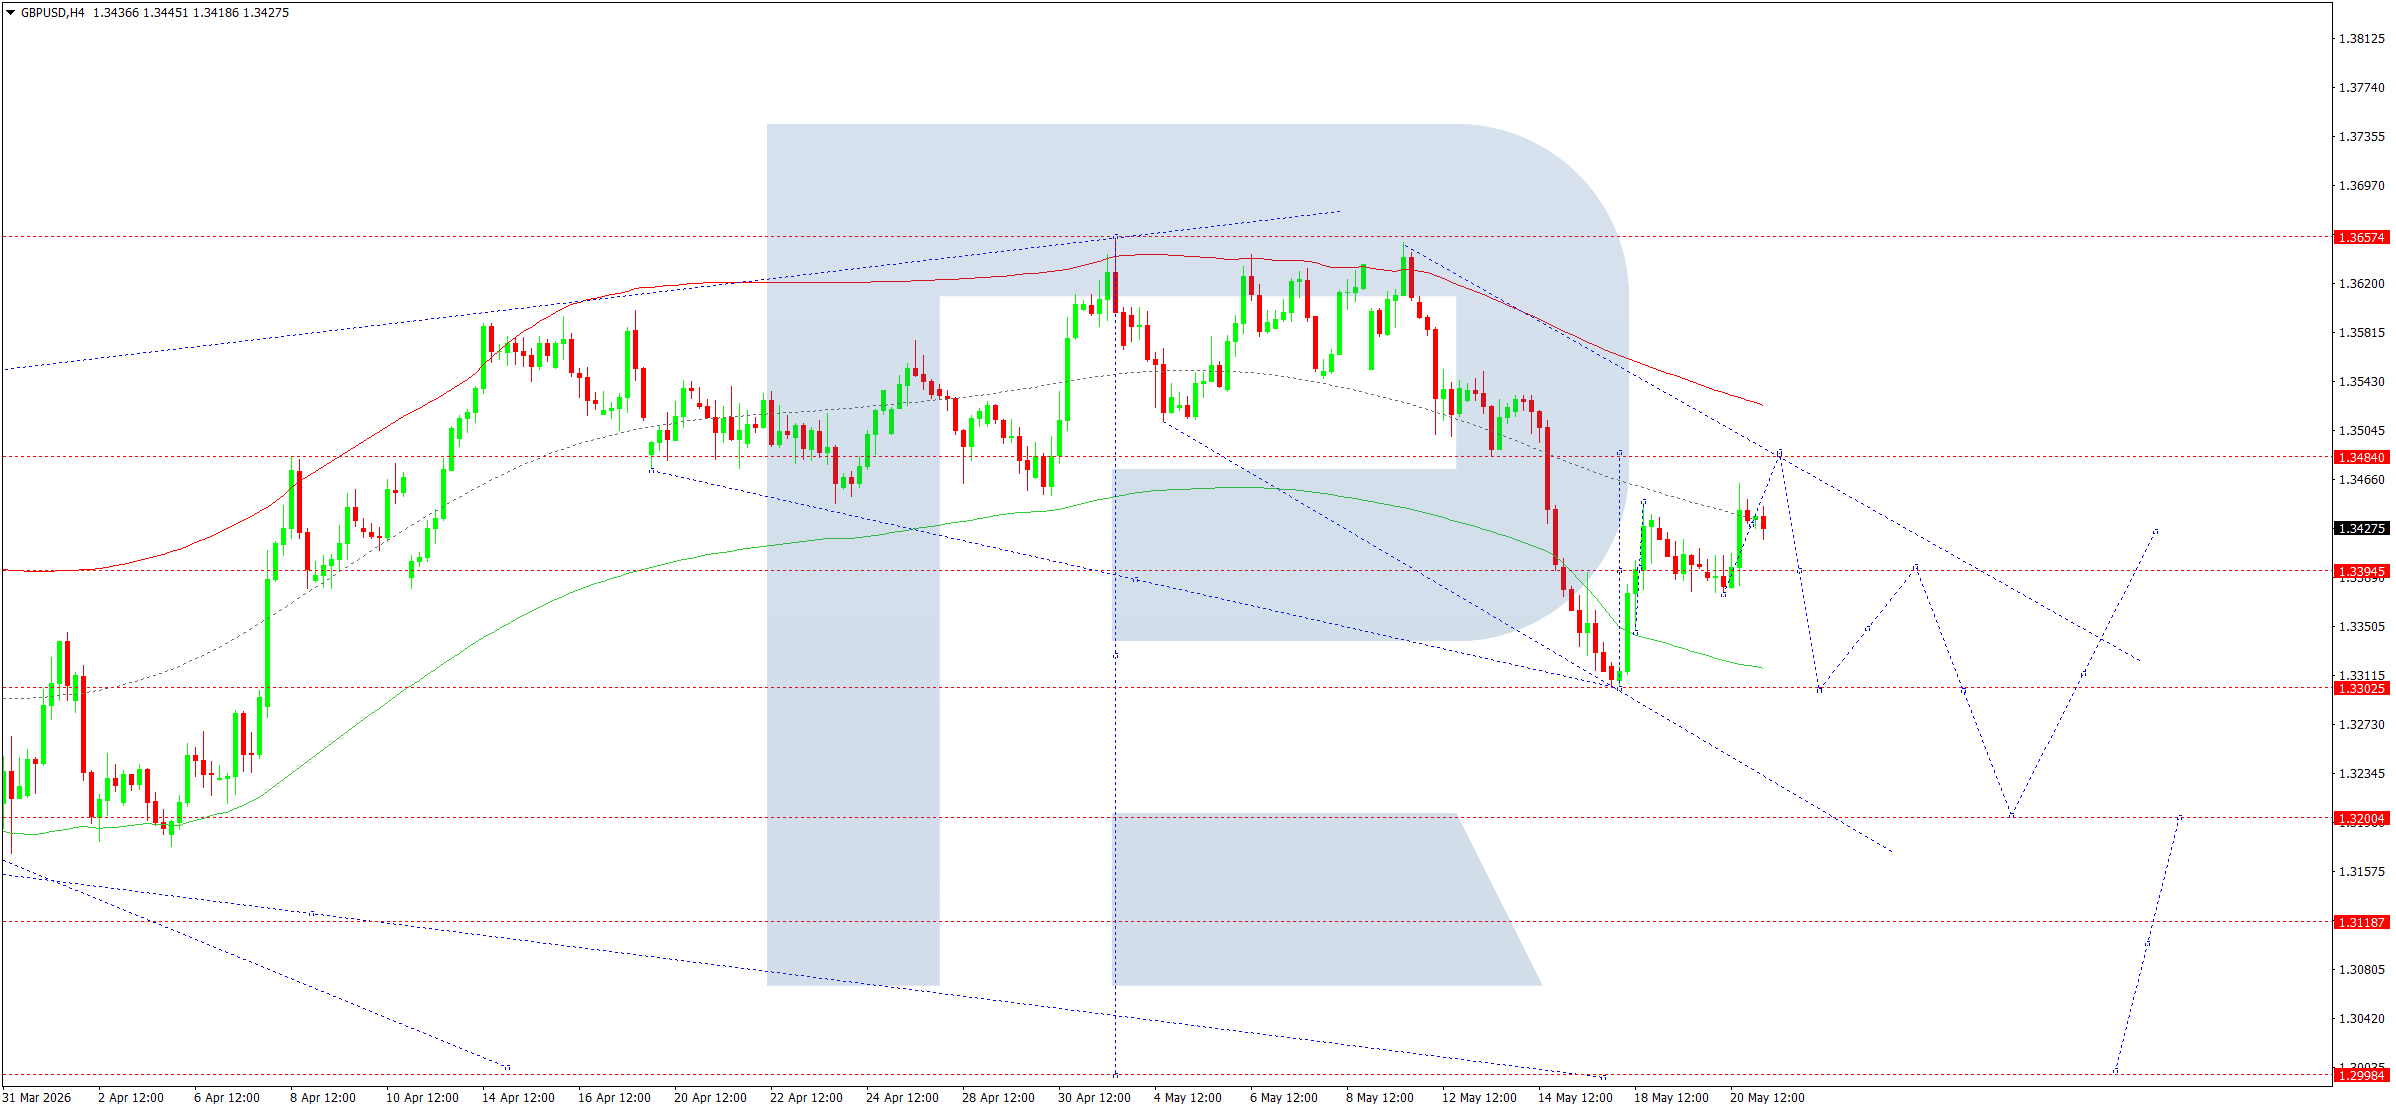
Task: Click the 8 Apr 12:00 date label
Action: point(323,1097)
